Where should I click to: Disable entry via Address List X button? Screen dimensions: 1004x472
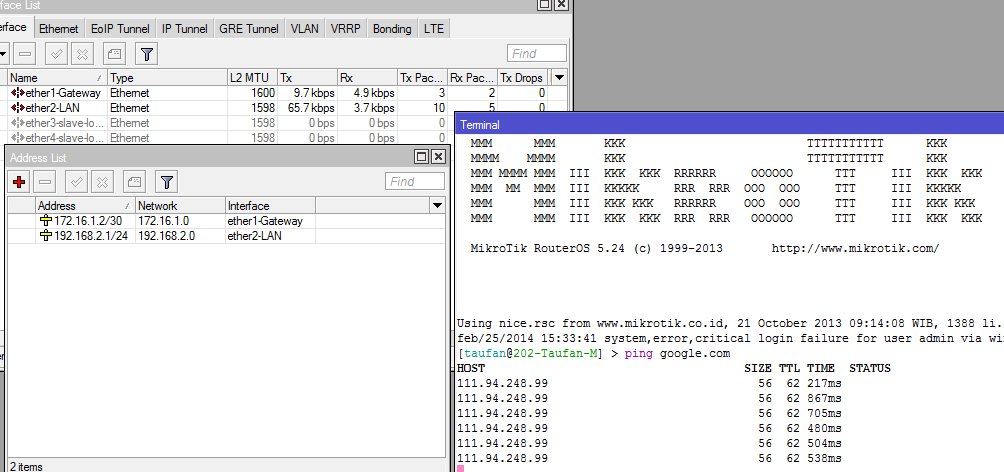point(102,183)
